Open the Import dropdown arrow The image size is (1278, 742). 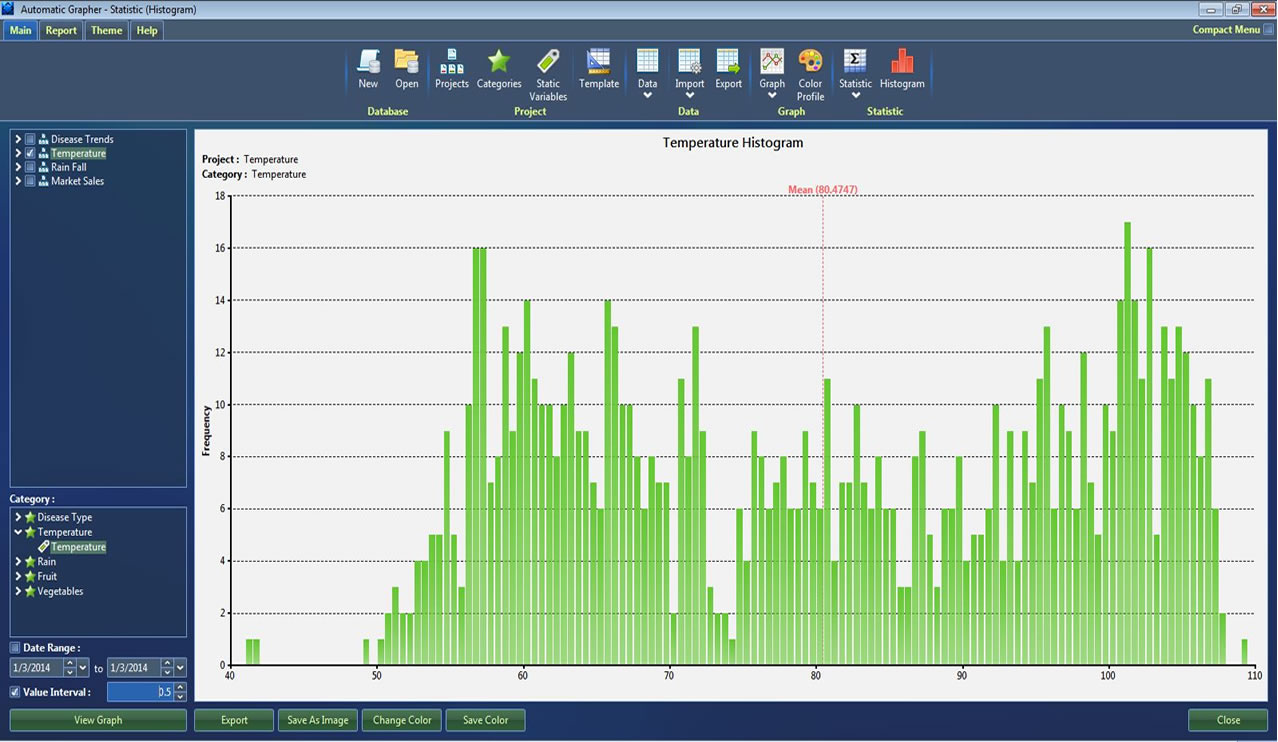click(x=689, y=96)
